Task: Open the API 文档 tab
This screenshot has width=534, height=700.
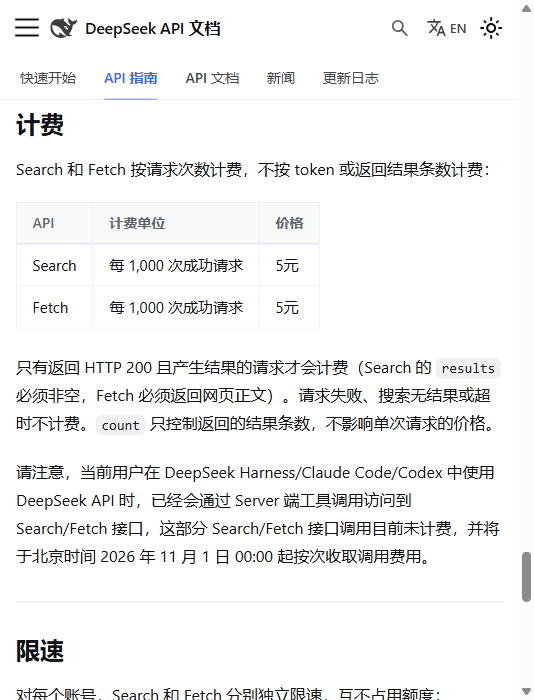Action: point(212,78)
